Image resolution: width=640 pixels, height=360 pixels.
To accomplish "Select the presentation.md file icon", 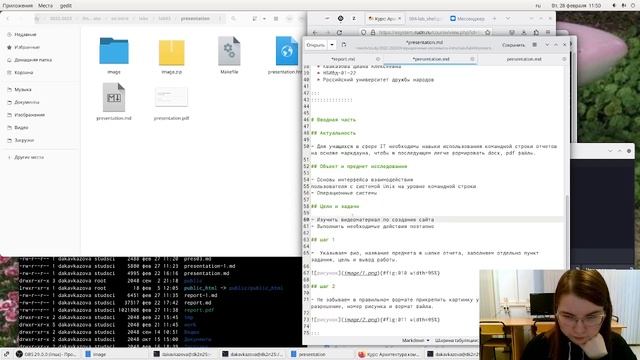I will [x=114, y=97].
